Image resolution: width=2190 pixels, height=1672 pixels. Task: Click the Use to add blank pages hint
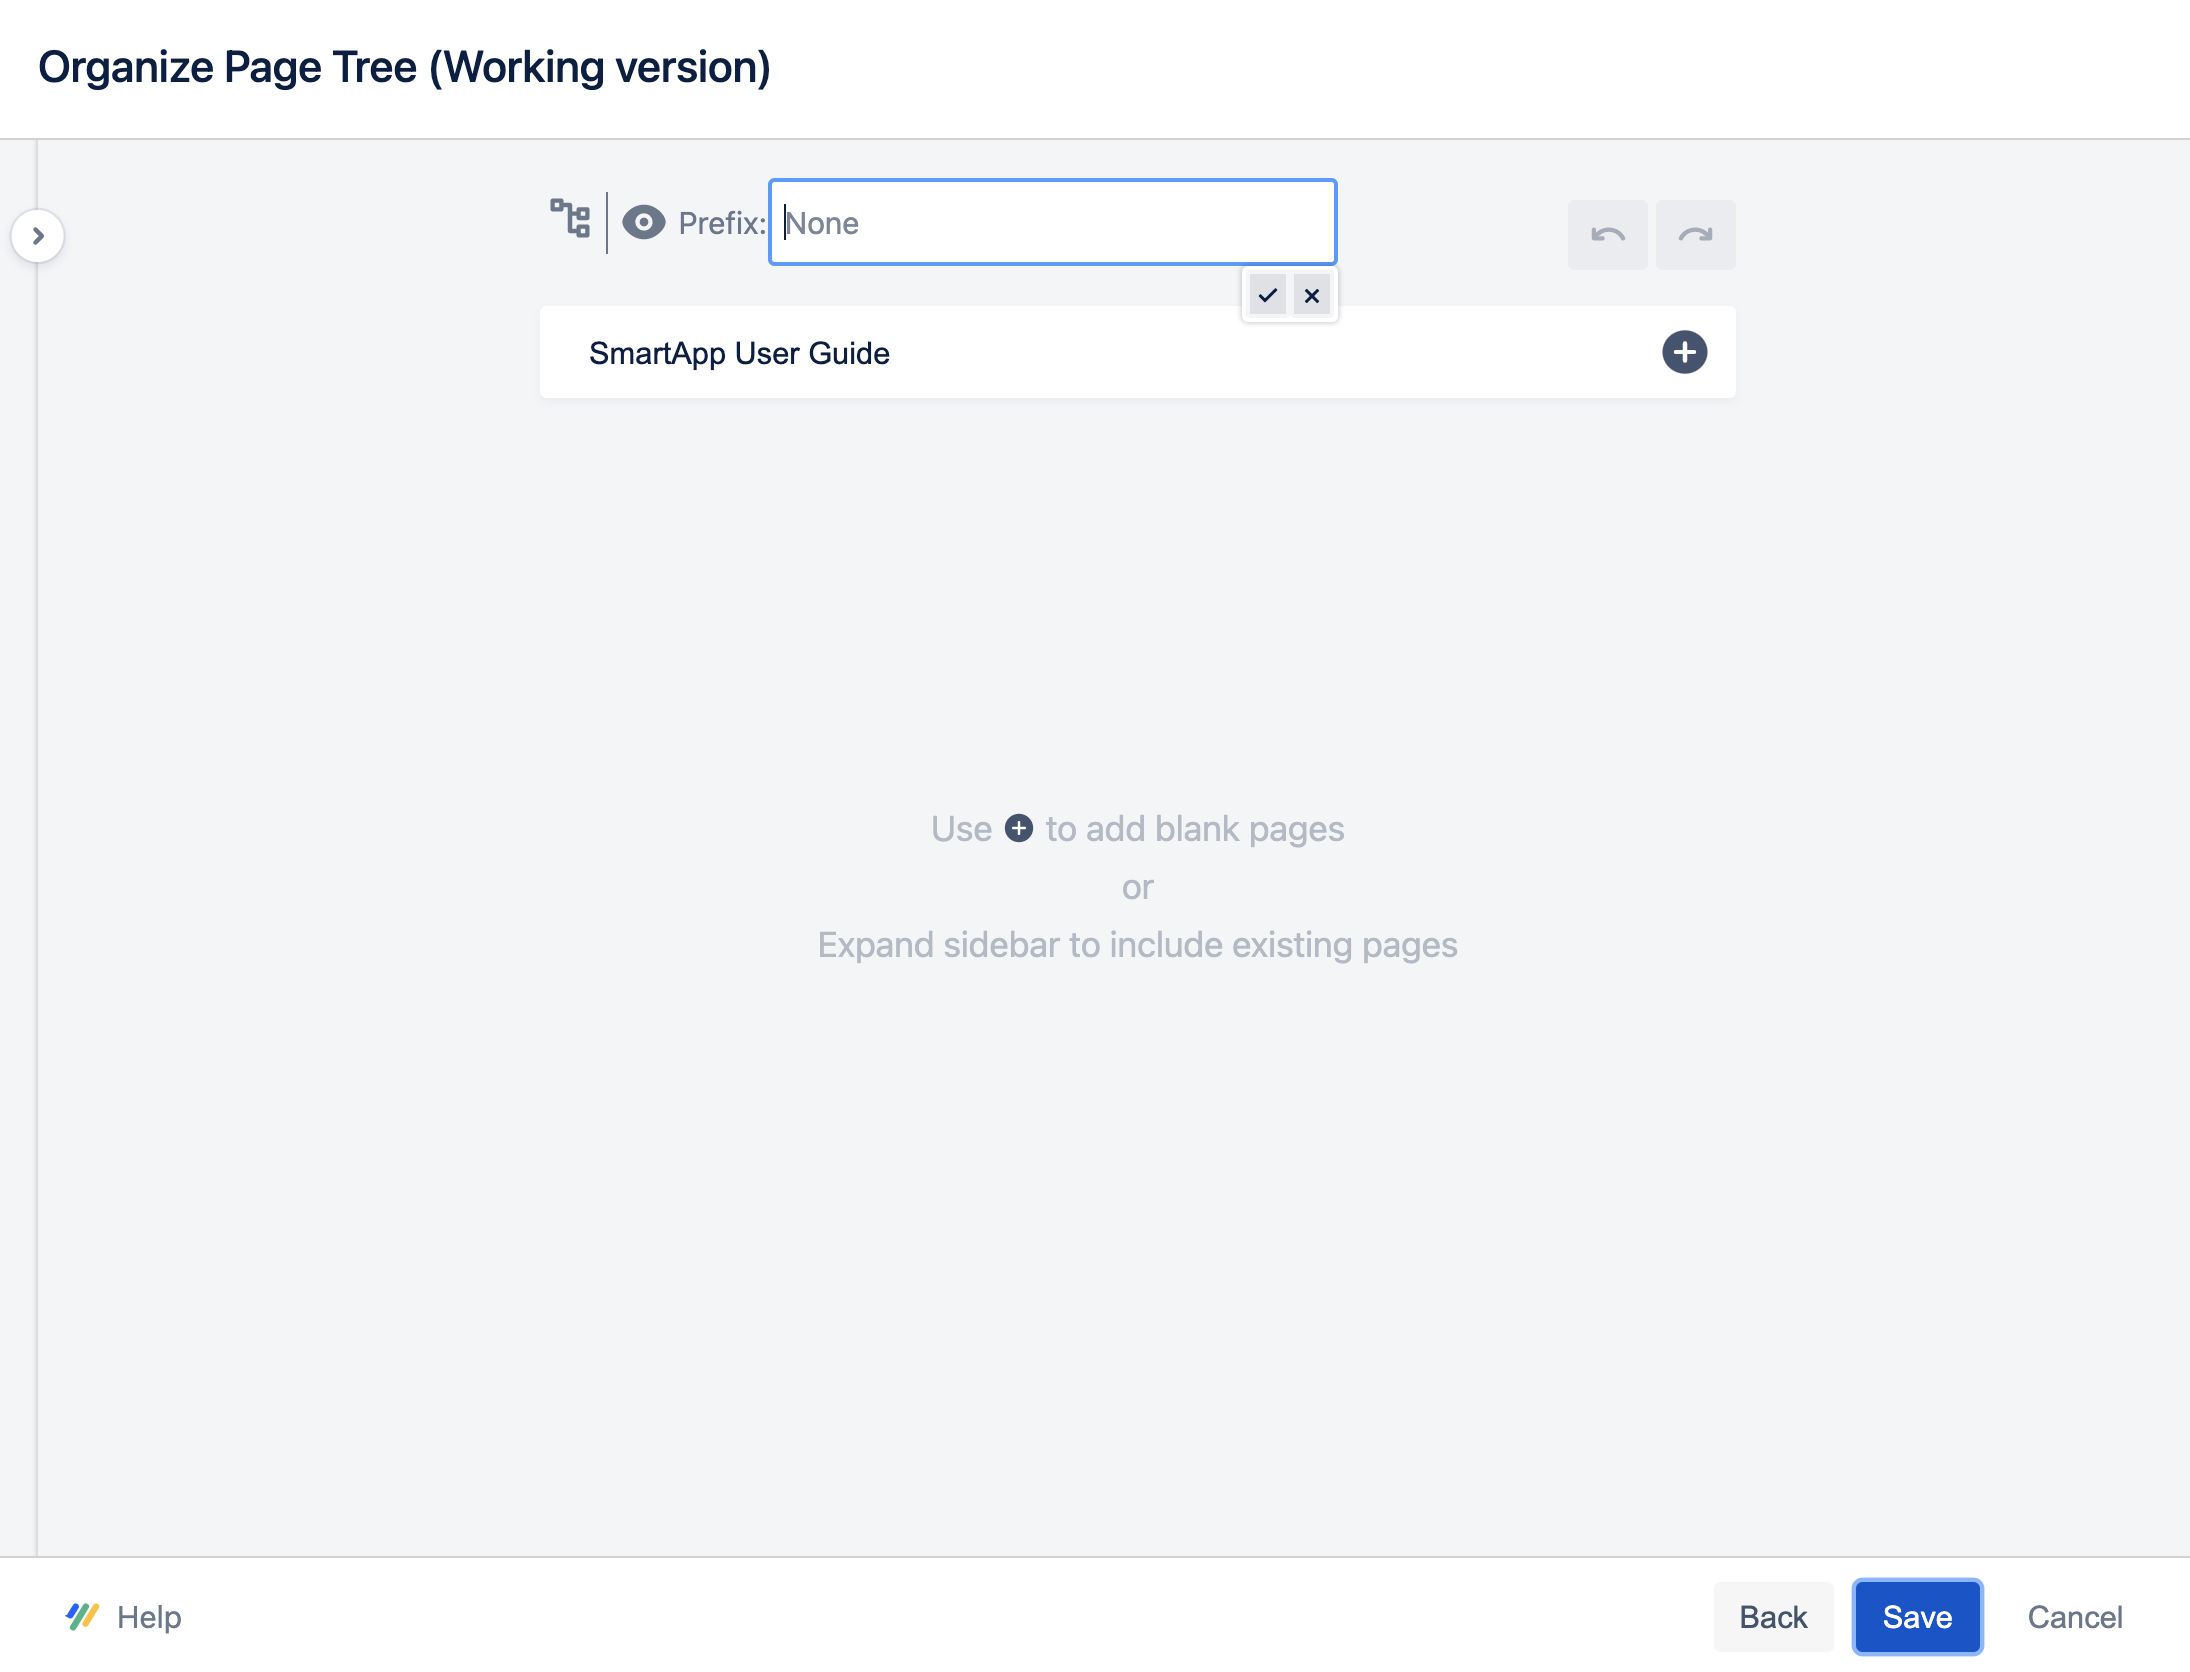1137,829
